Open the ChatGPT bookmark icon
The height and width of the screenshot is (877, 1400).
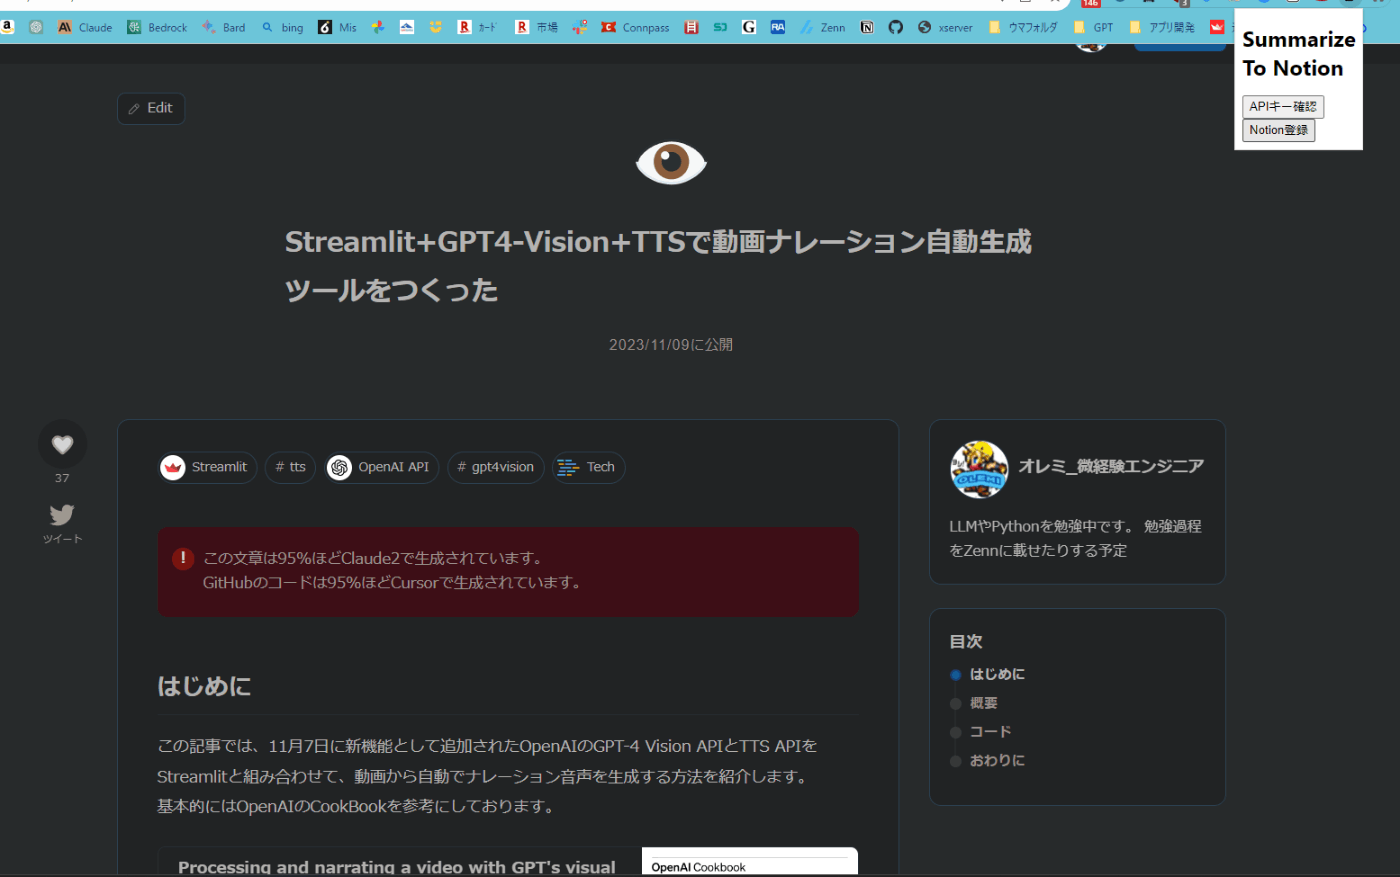click(36, 27)
